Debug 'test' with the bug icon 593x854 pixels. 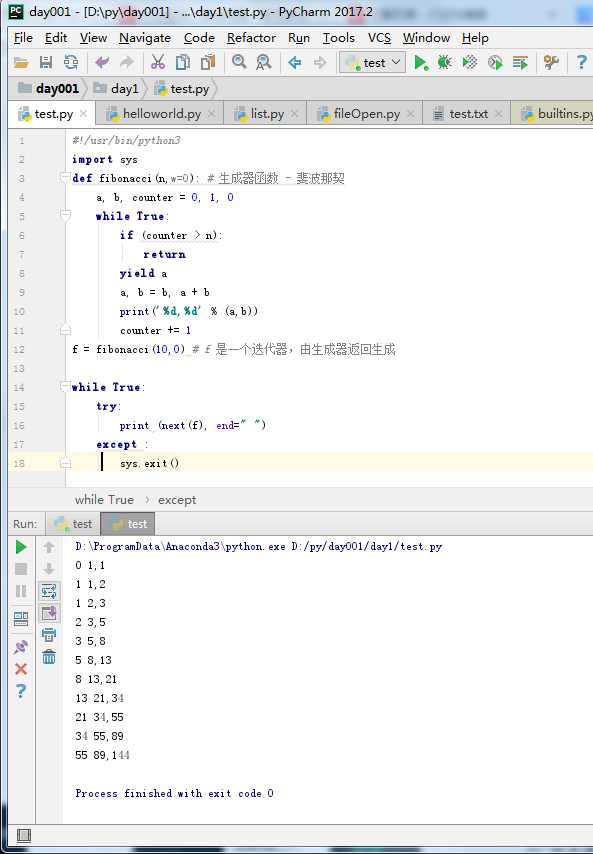click(x=444, y=63)
